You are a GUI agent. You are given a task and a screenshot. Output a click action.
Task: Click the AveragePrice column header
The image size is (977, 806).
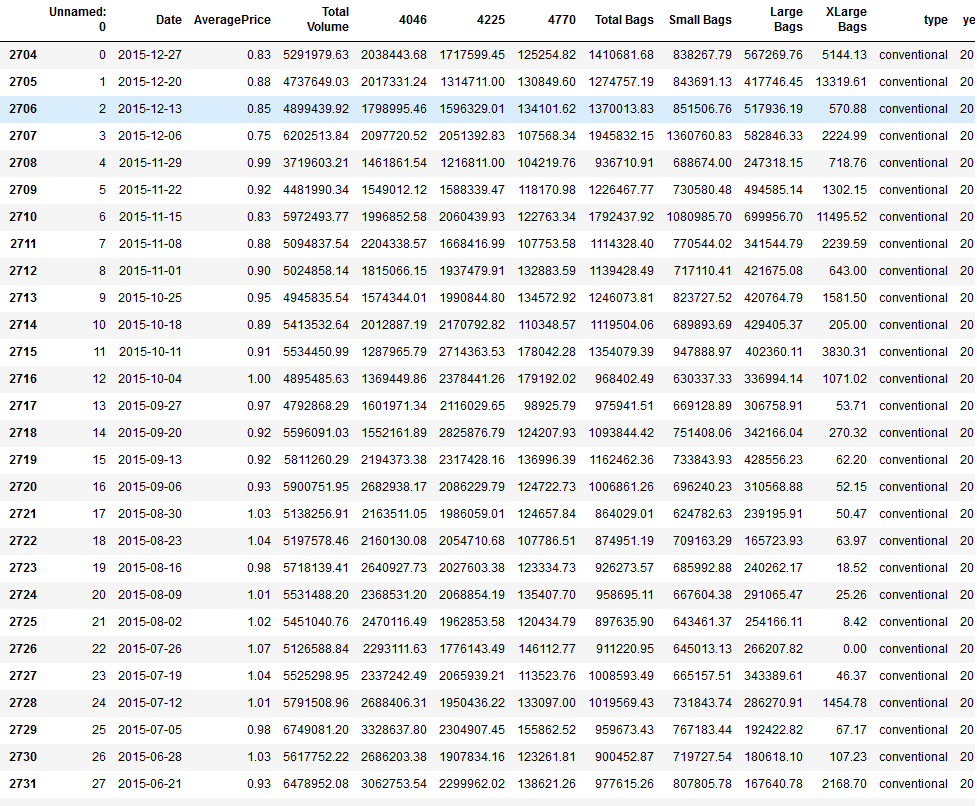pos(232,20)
